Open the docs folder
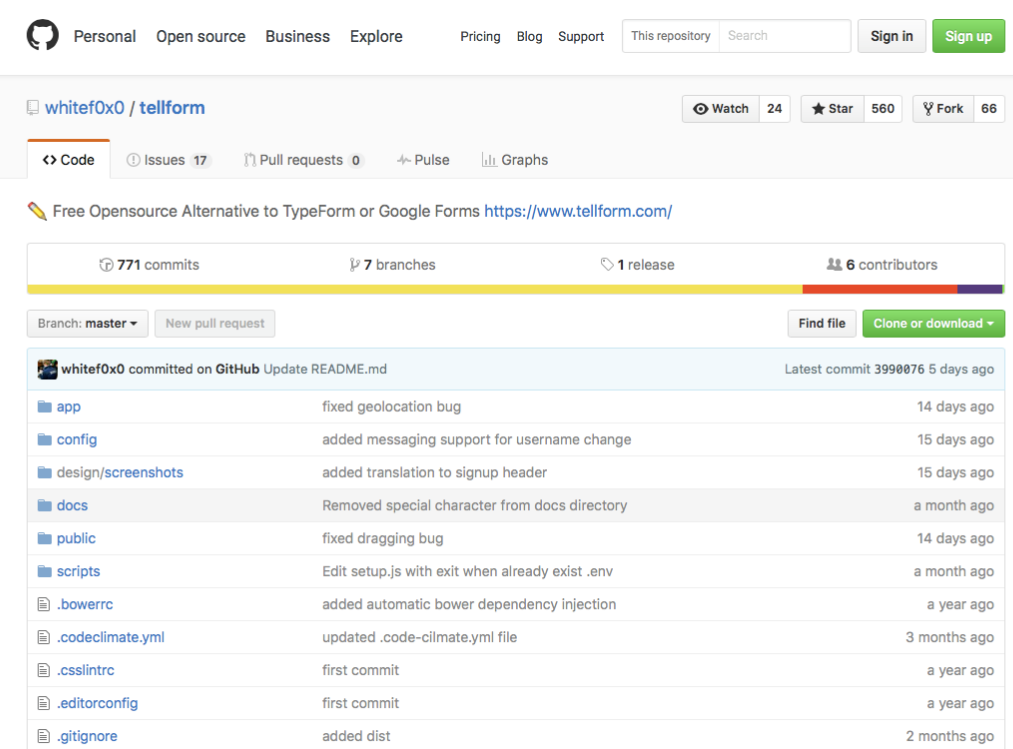Image resolution: width=1013 pixels, height=749 pixels. pyautogui.click(x=72, y=505)
